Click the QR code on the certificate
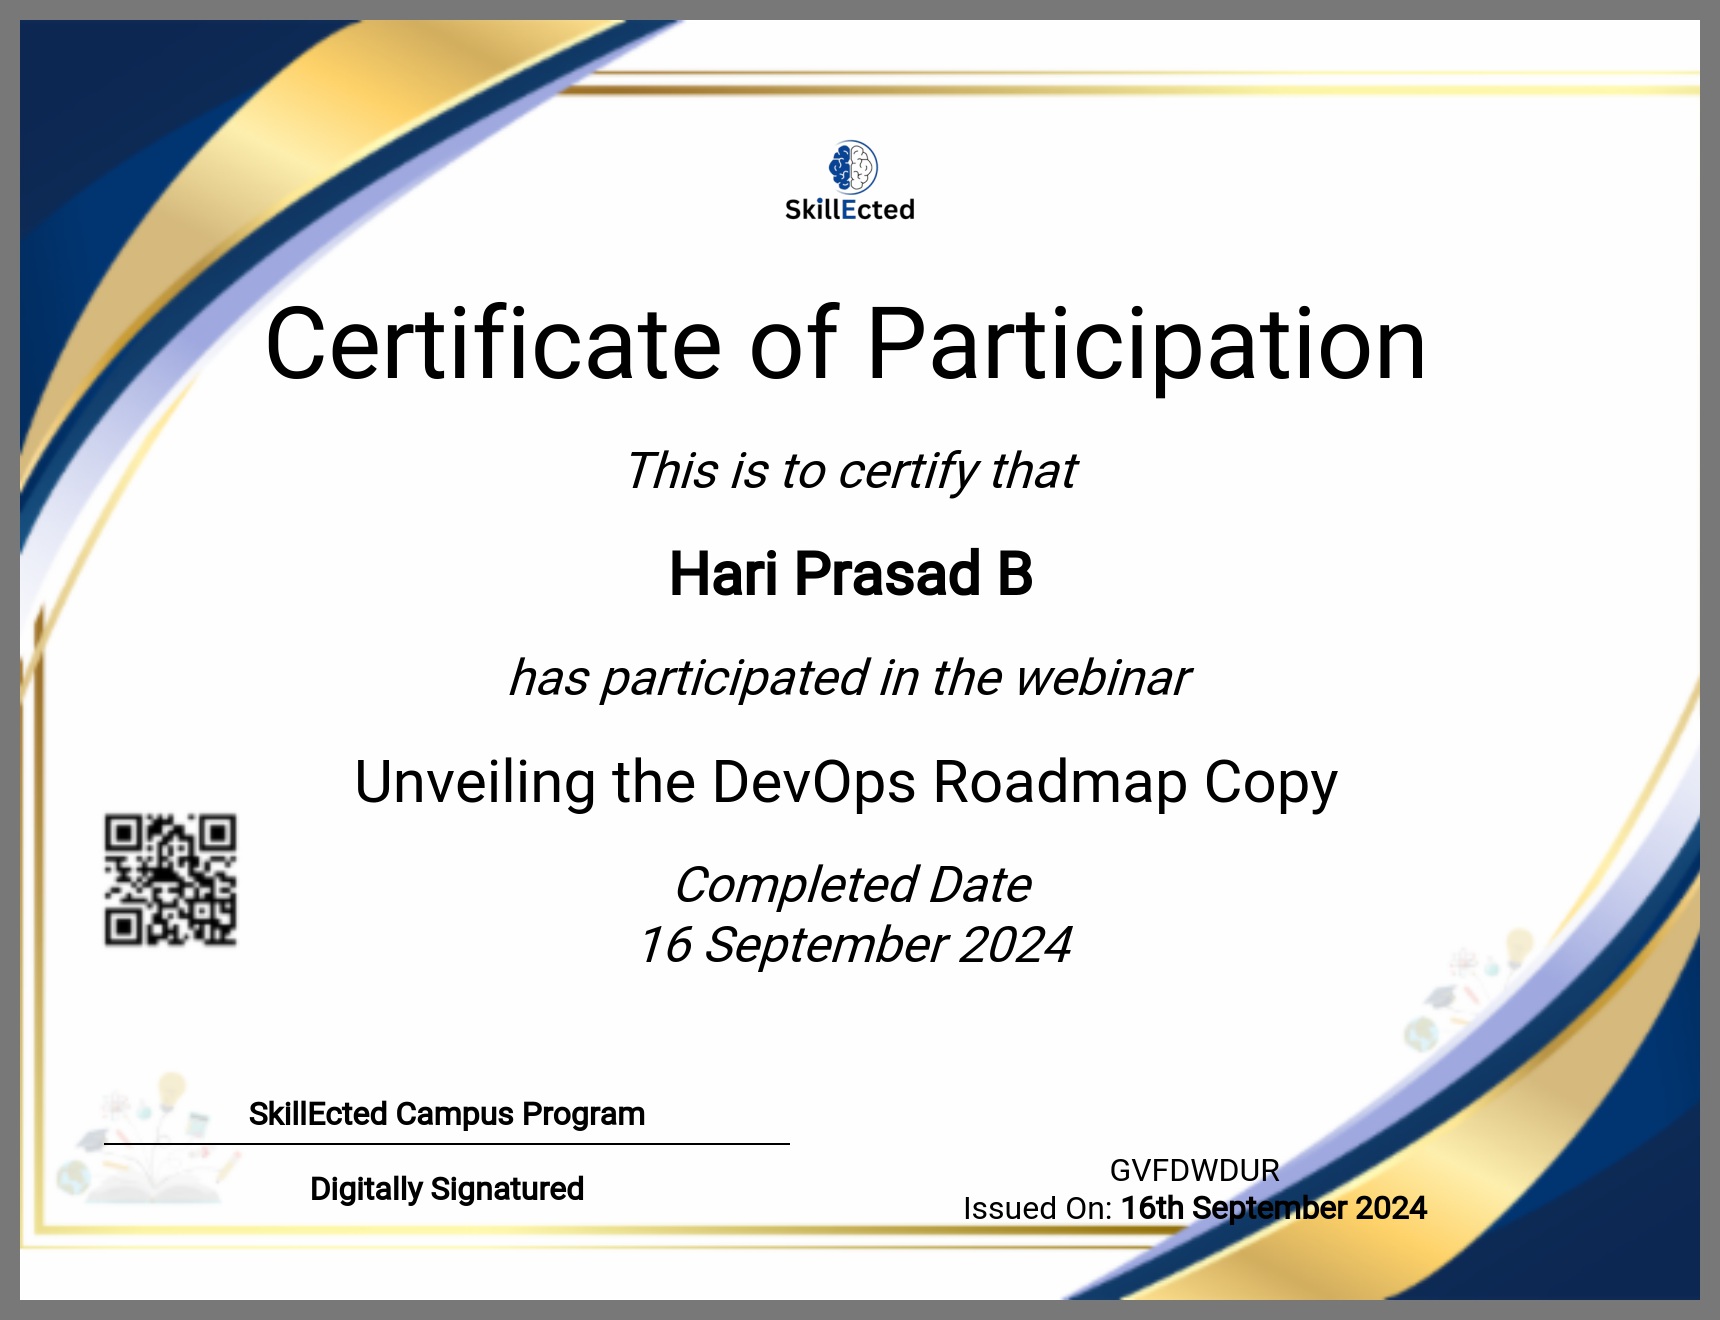 tap(170, 880)
